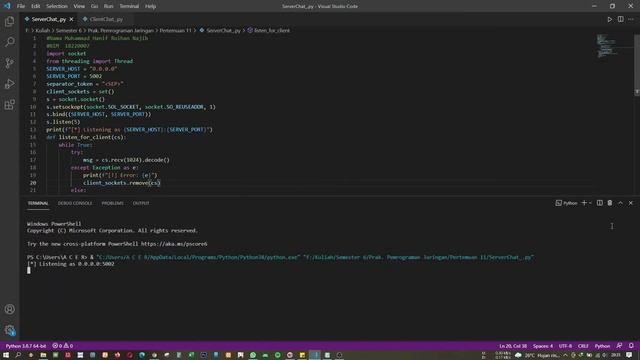Click Prak. Pemrograman Jaringan breadcrumb
640x360 pixels.
click(121, 31)
